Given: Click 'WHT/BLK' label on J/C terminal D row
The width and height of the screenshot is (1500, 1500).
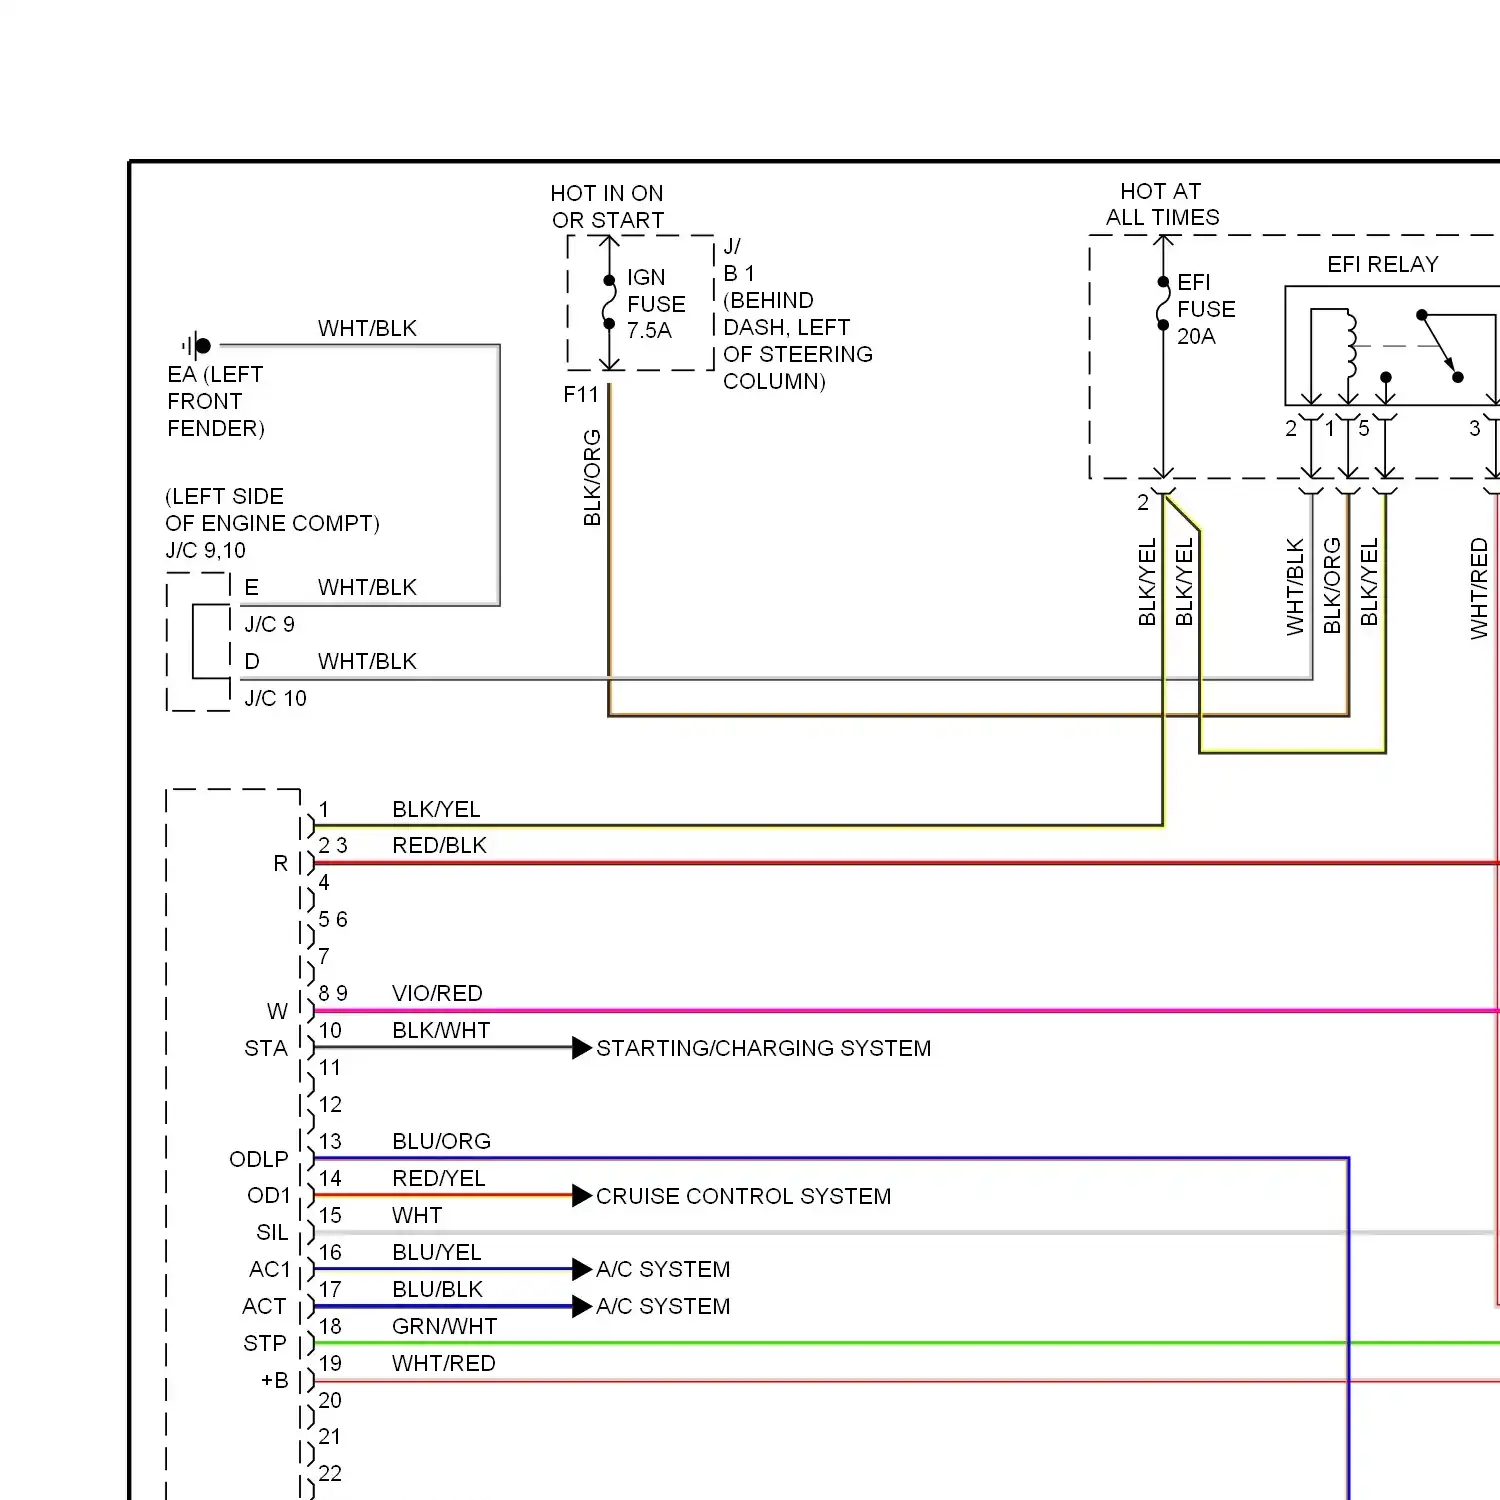Looking at the screenshot, I should (x=367, y=661).
